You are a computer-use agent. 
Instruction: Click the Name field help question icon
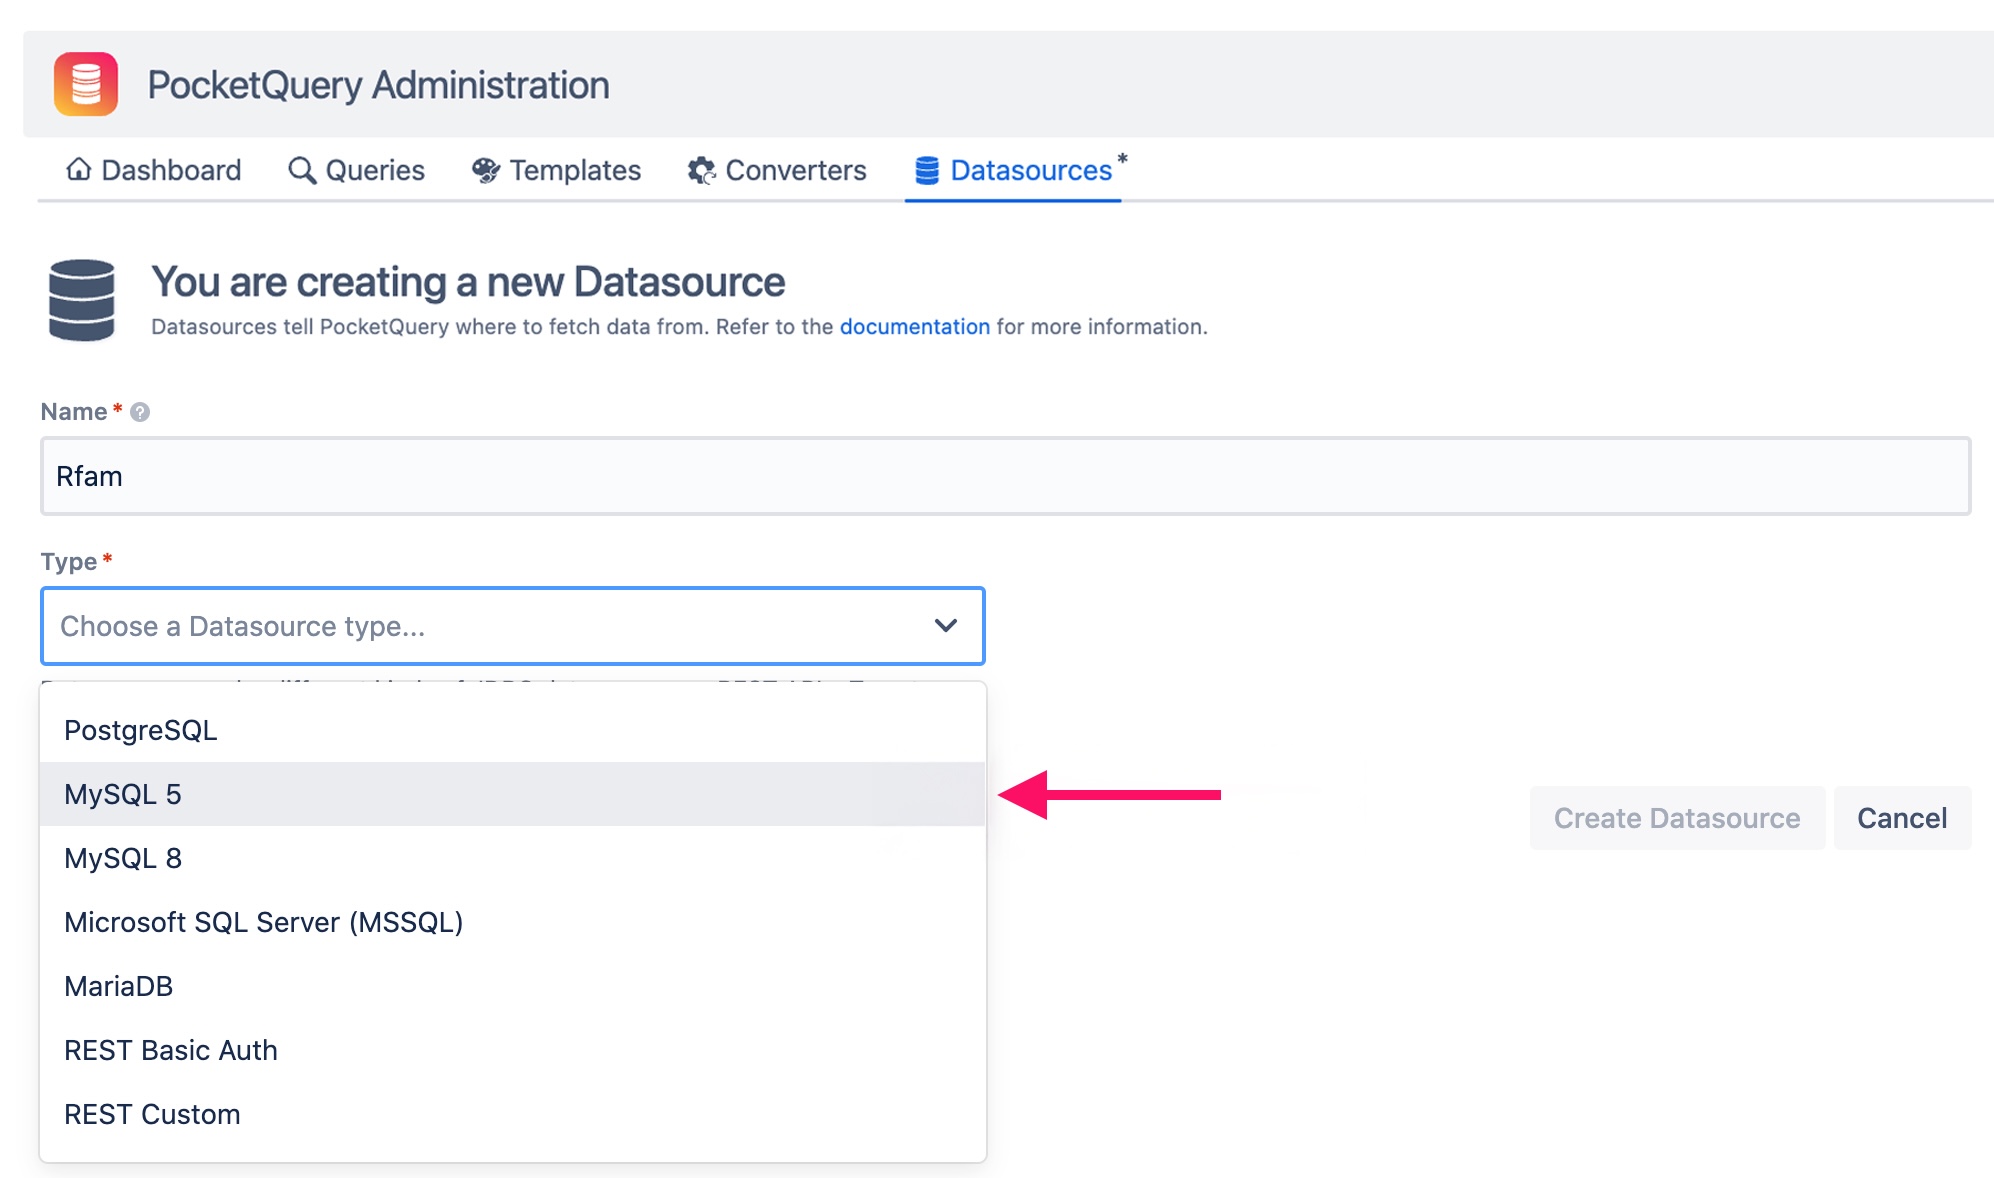coord(140,412)
